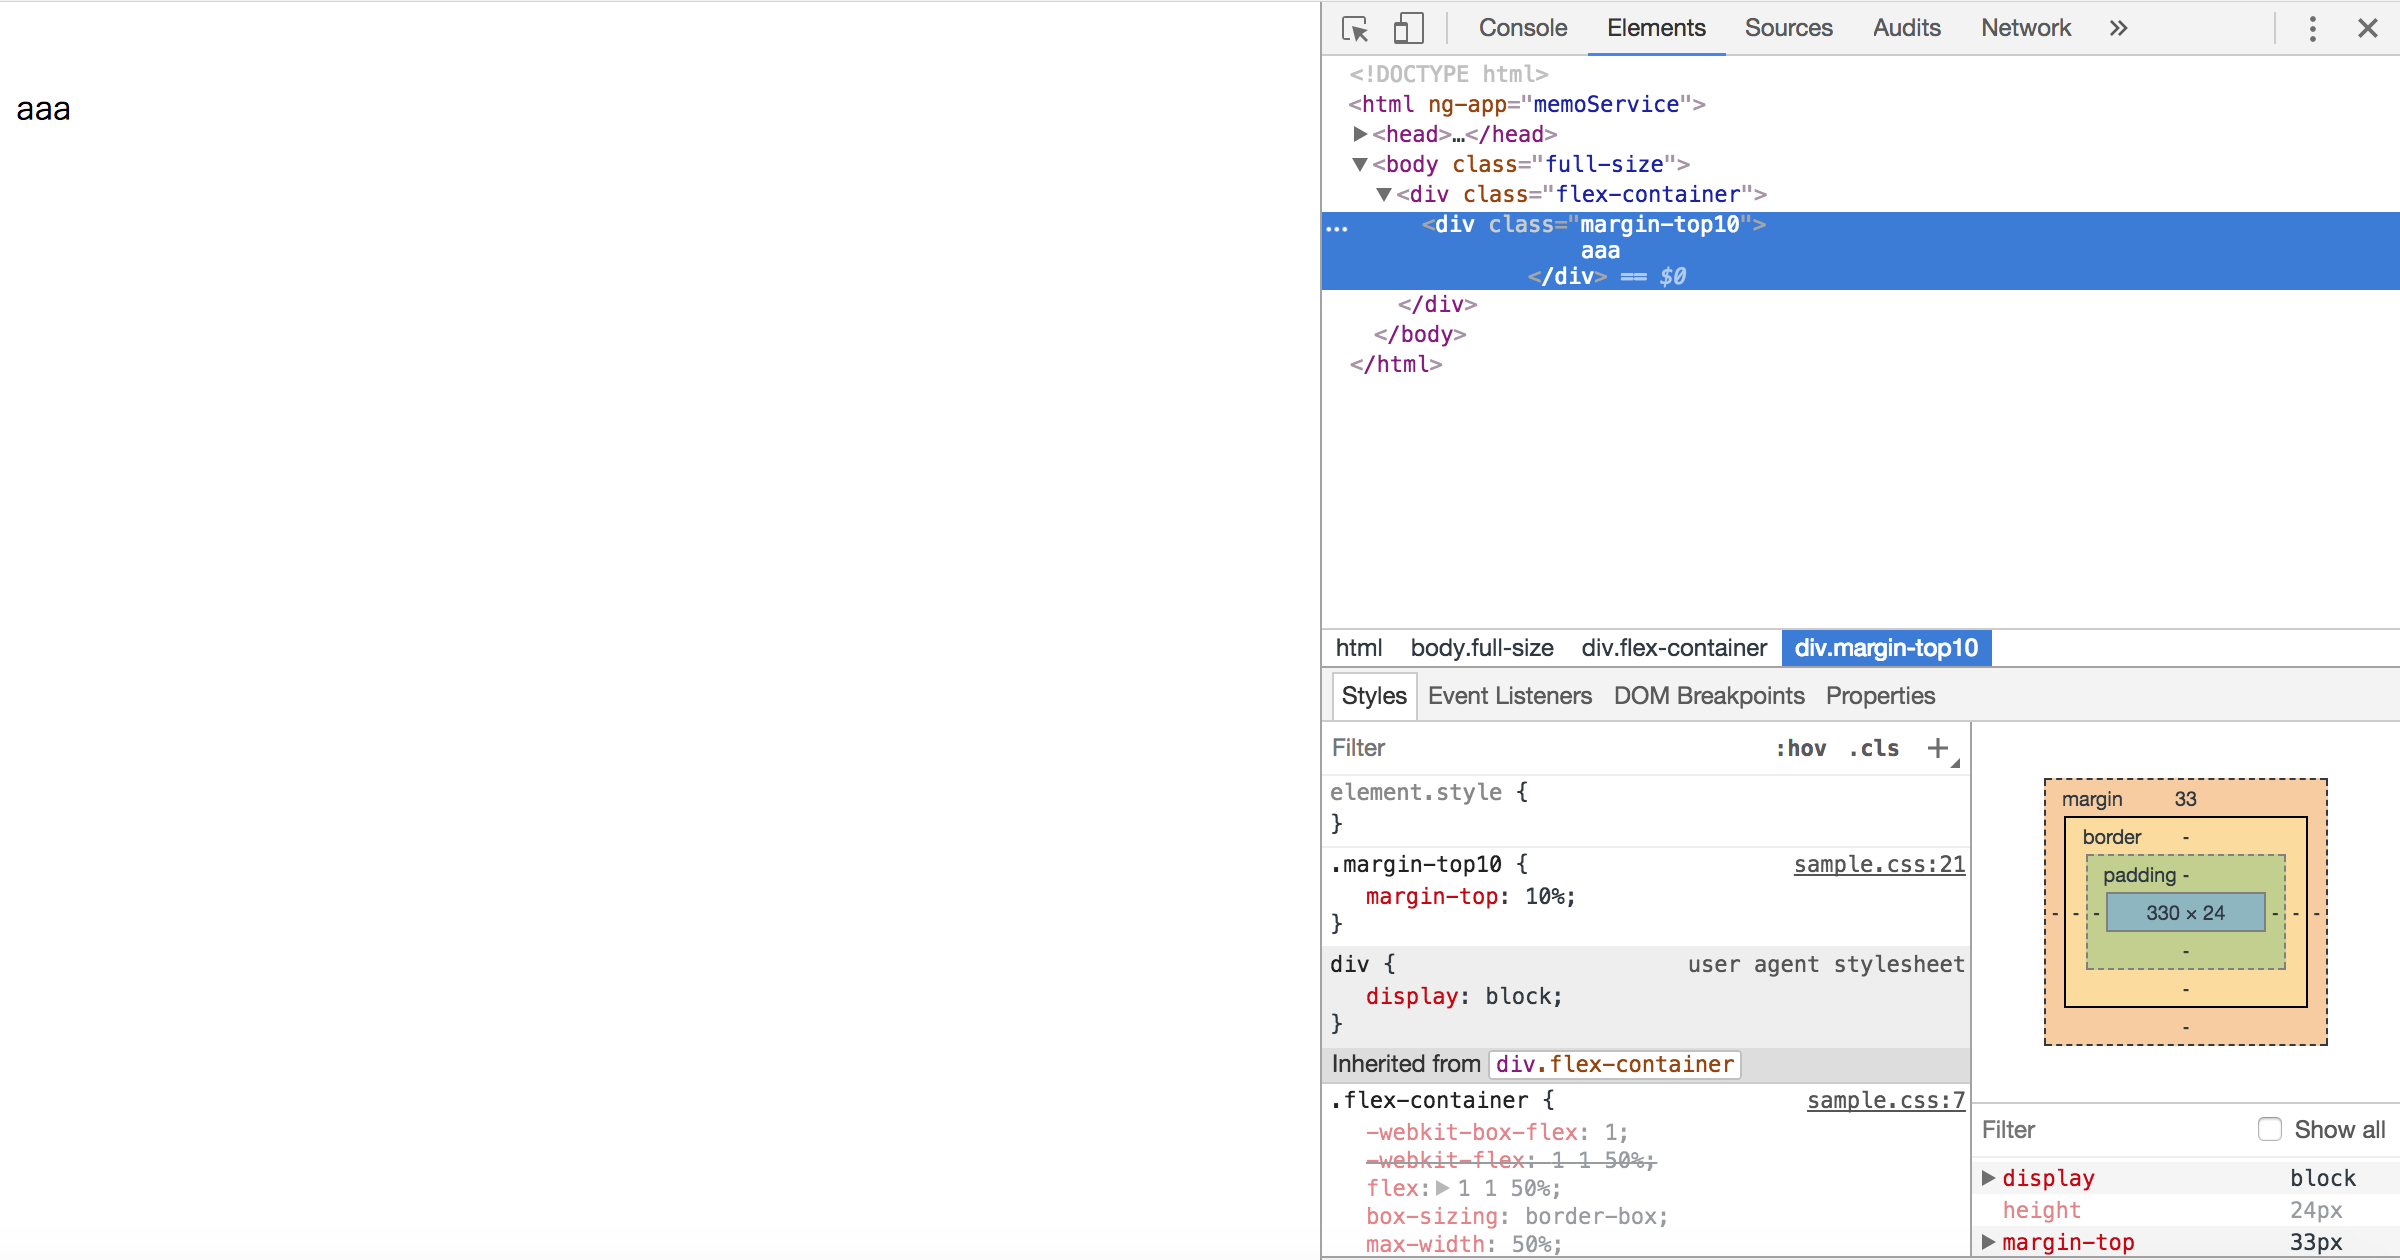Toggle the .cls class editor

tap(1873, 748)
